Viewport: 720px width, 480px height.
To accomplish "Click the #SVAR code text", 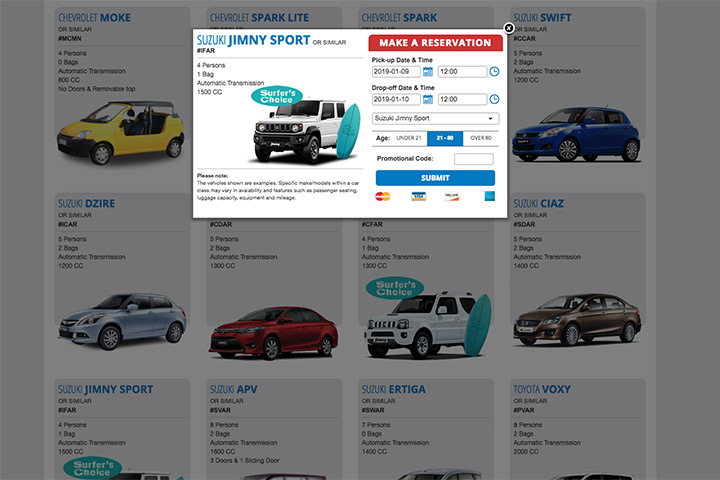I will (220, 410).
